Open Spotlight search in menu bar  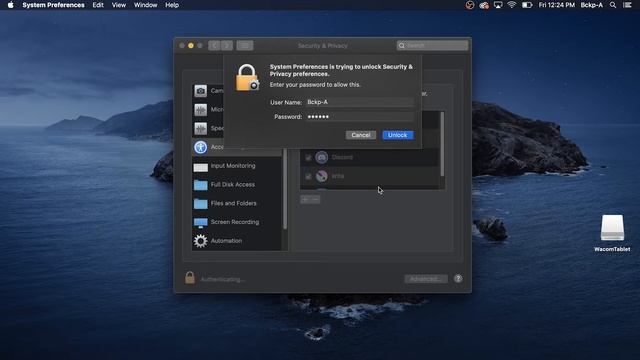pos(613,5)
